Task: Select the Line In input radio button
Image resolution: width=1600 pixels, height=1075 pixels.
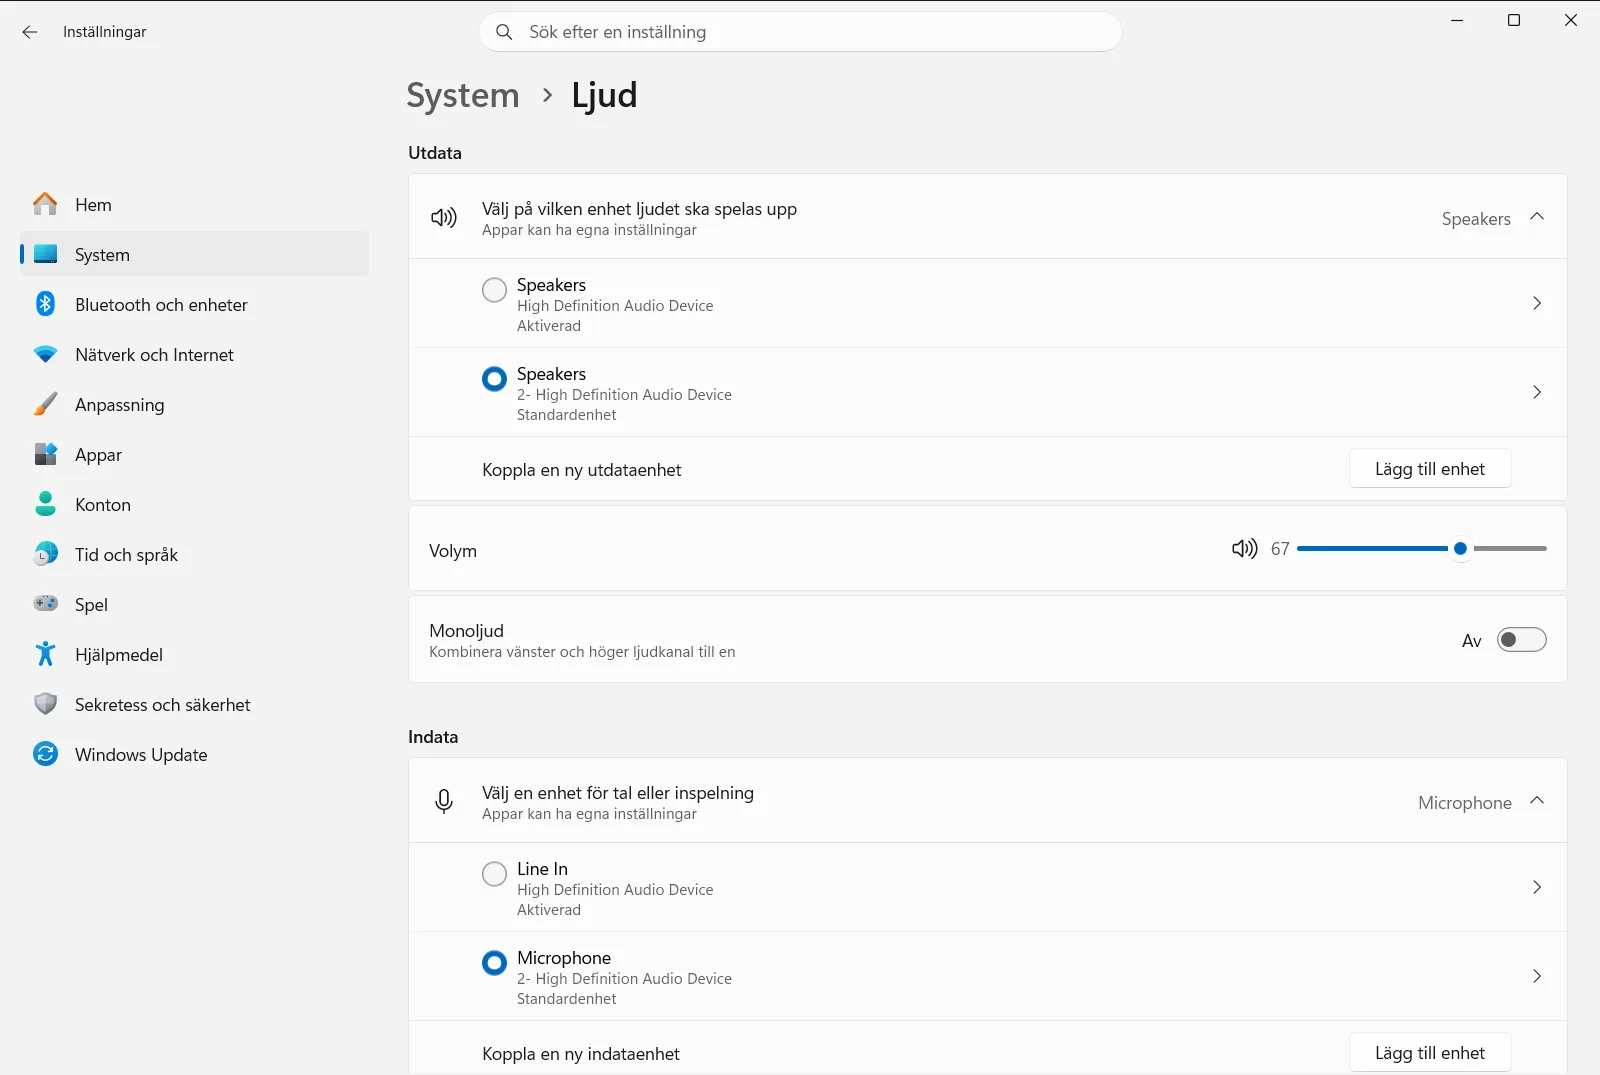Action: tap(494, 874)
